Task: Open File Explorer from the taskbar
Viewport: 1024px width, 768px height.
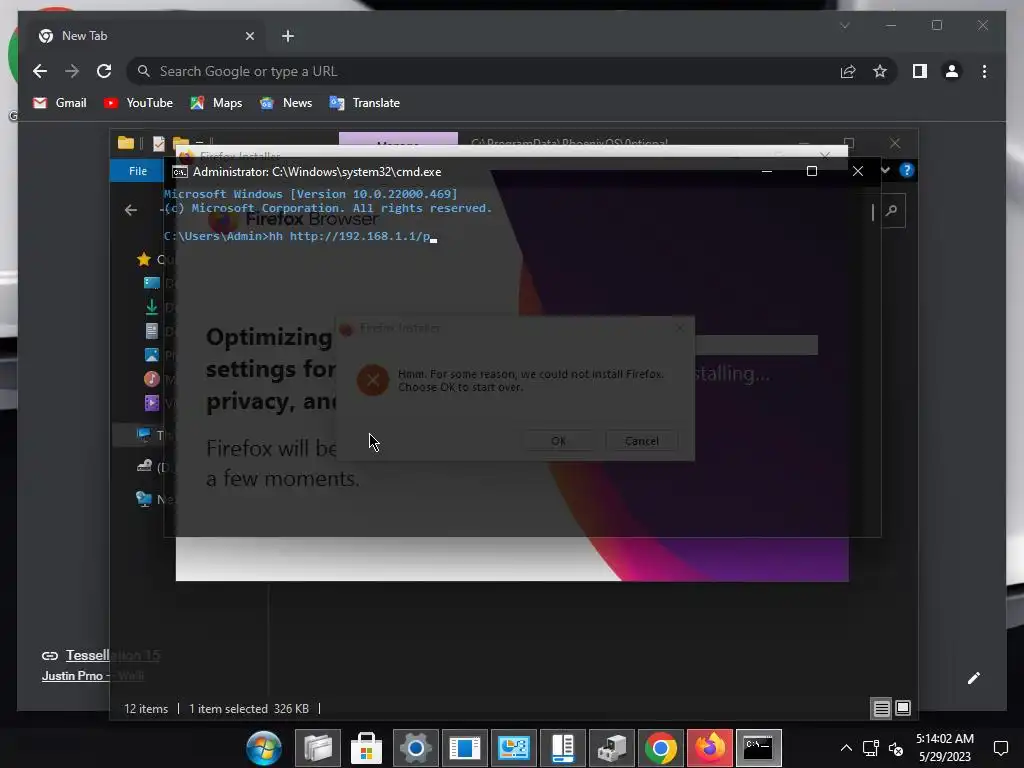Action: [x=318, y=748]
